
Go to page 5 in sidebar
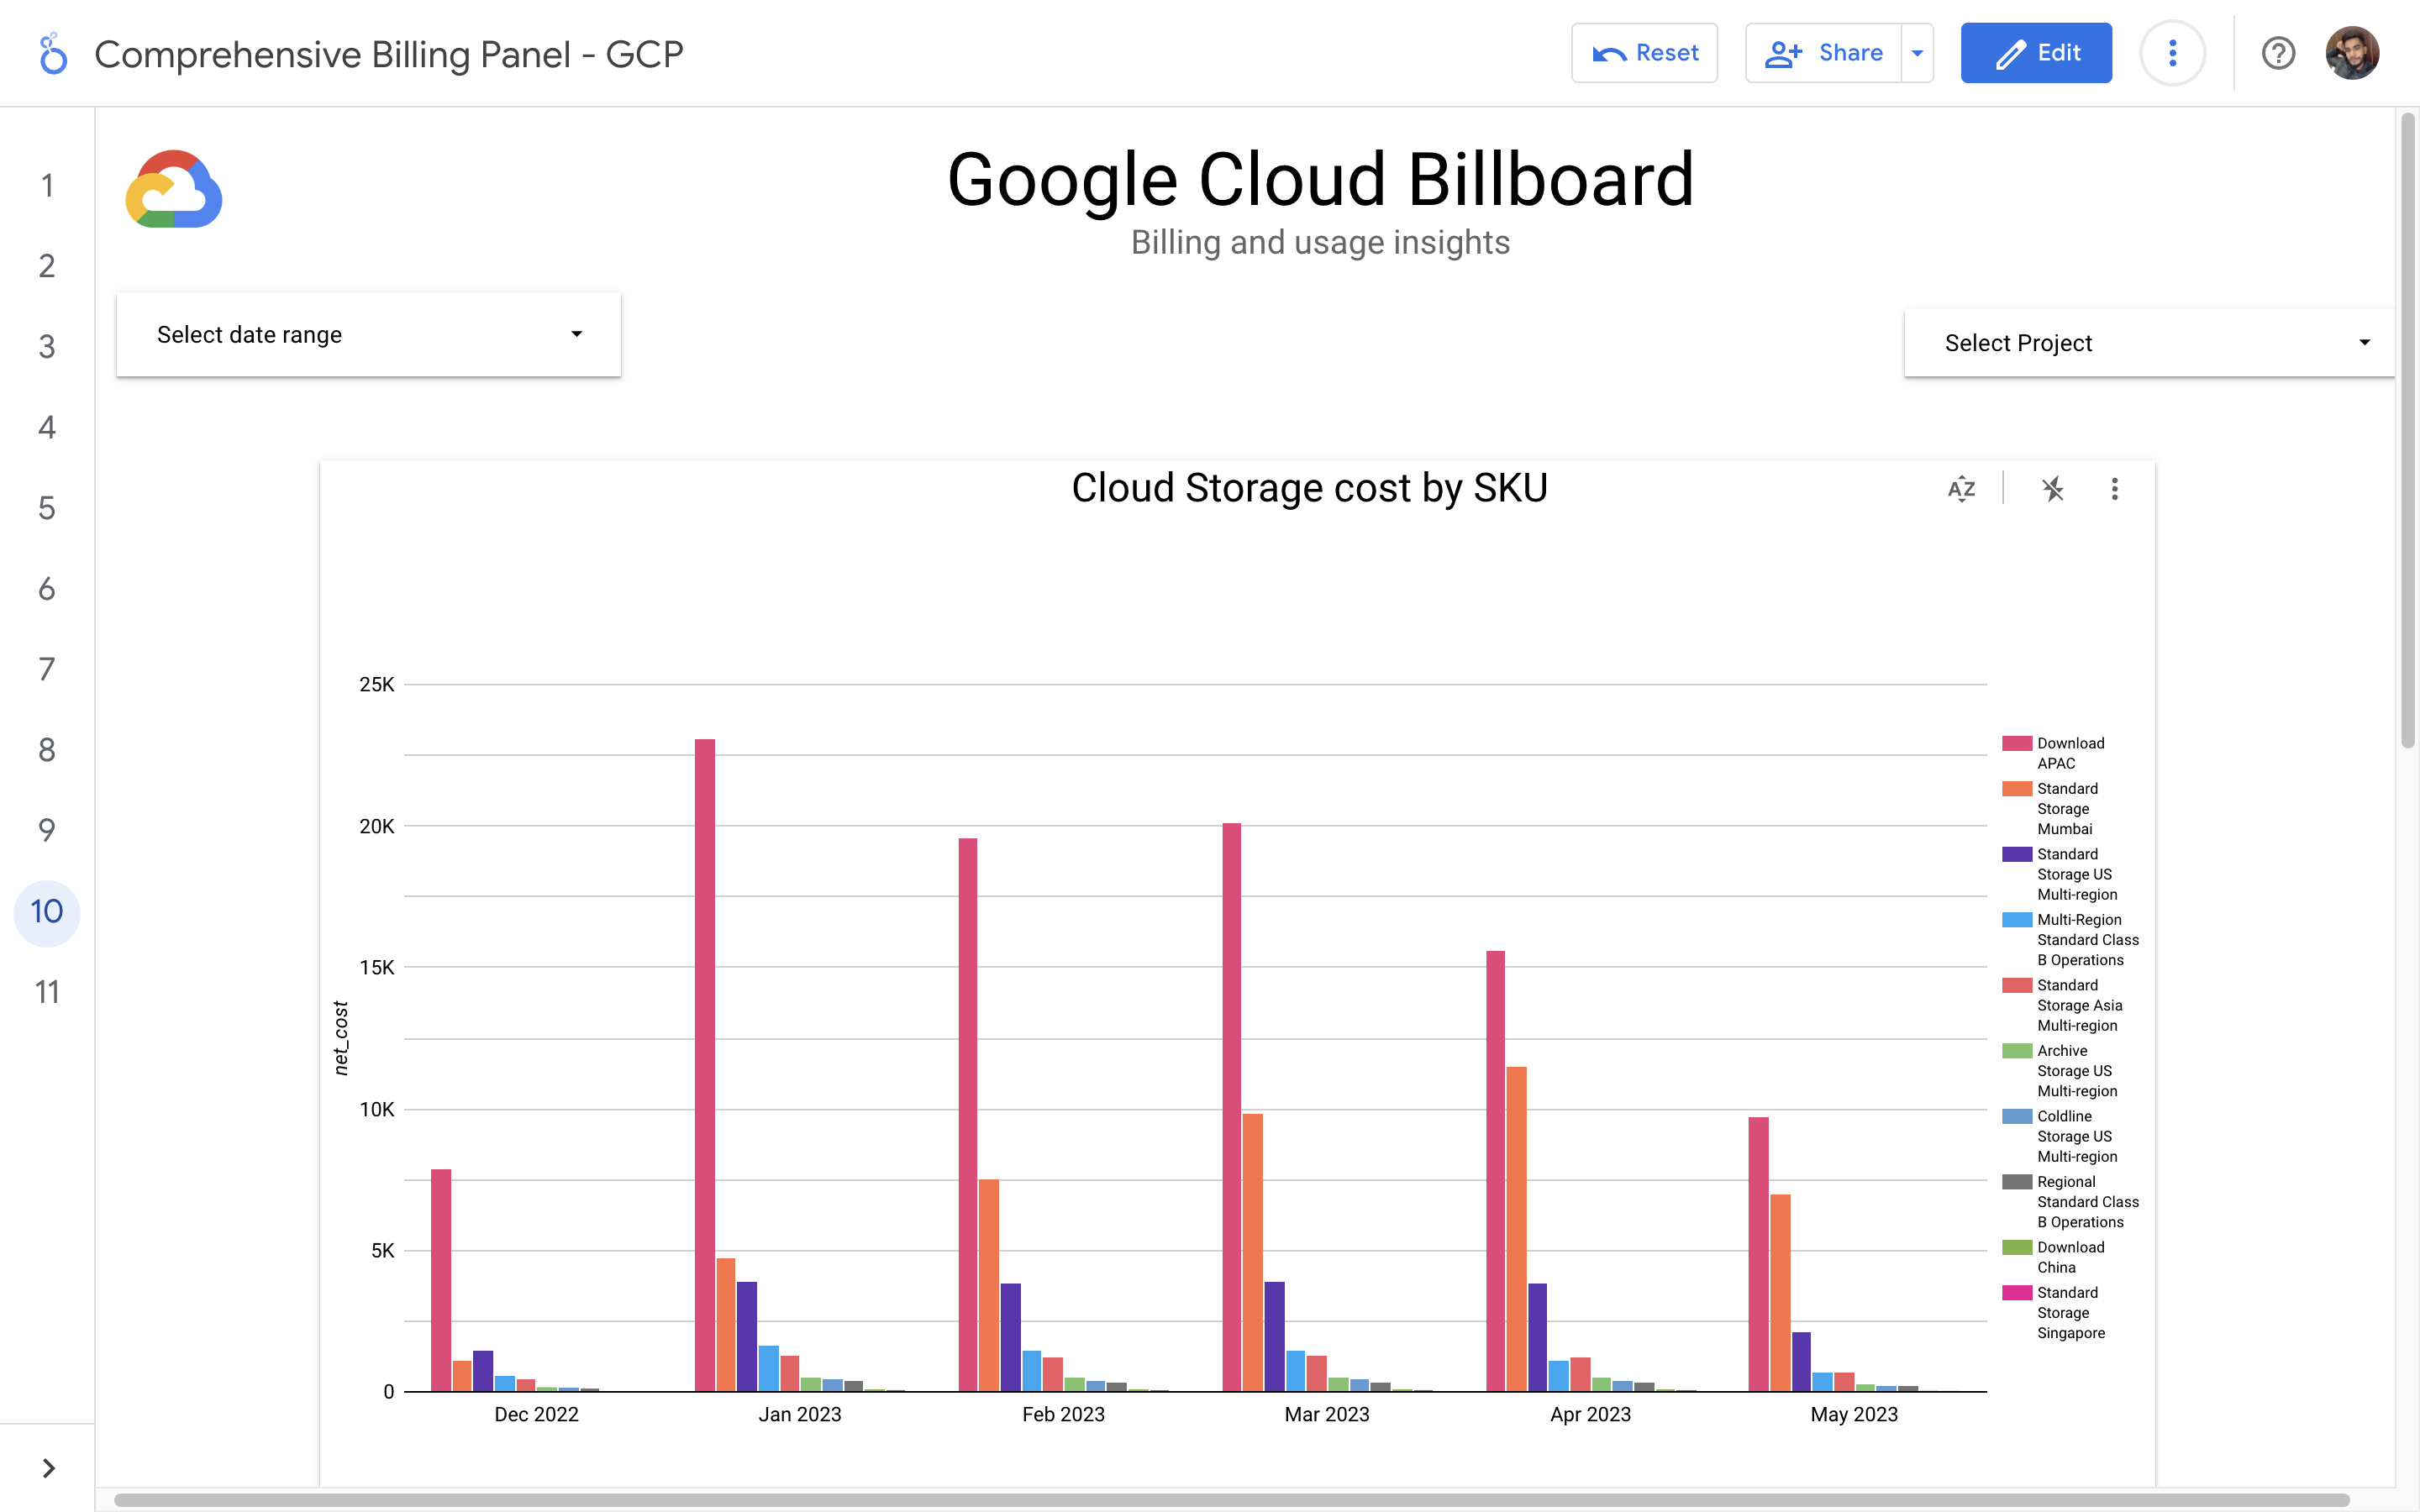(x=47, y=508)
